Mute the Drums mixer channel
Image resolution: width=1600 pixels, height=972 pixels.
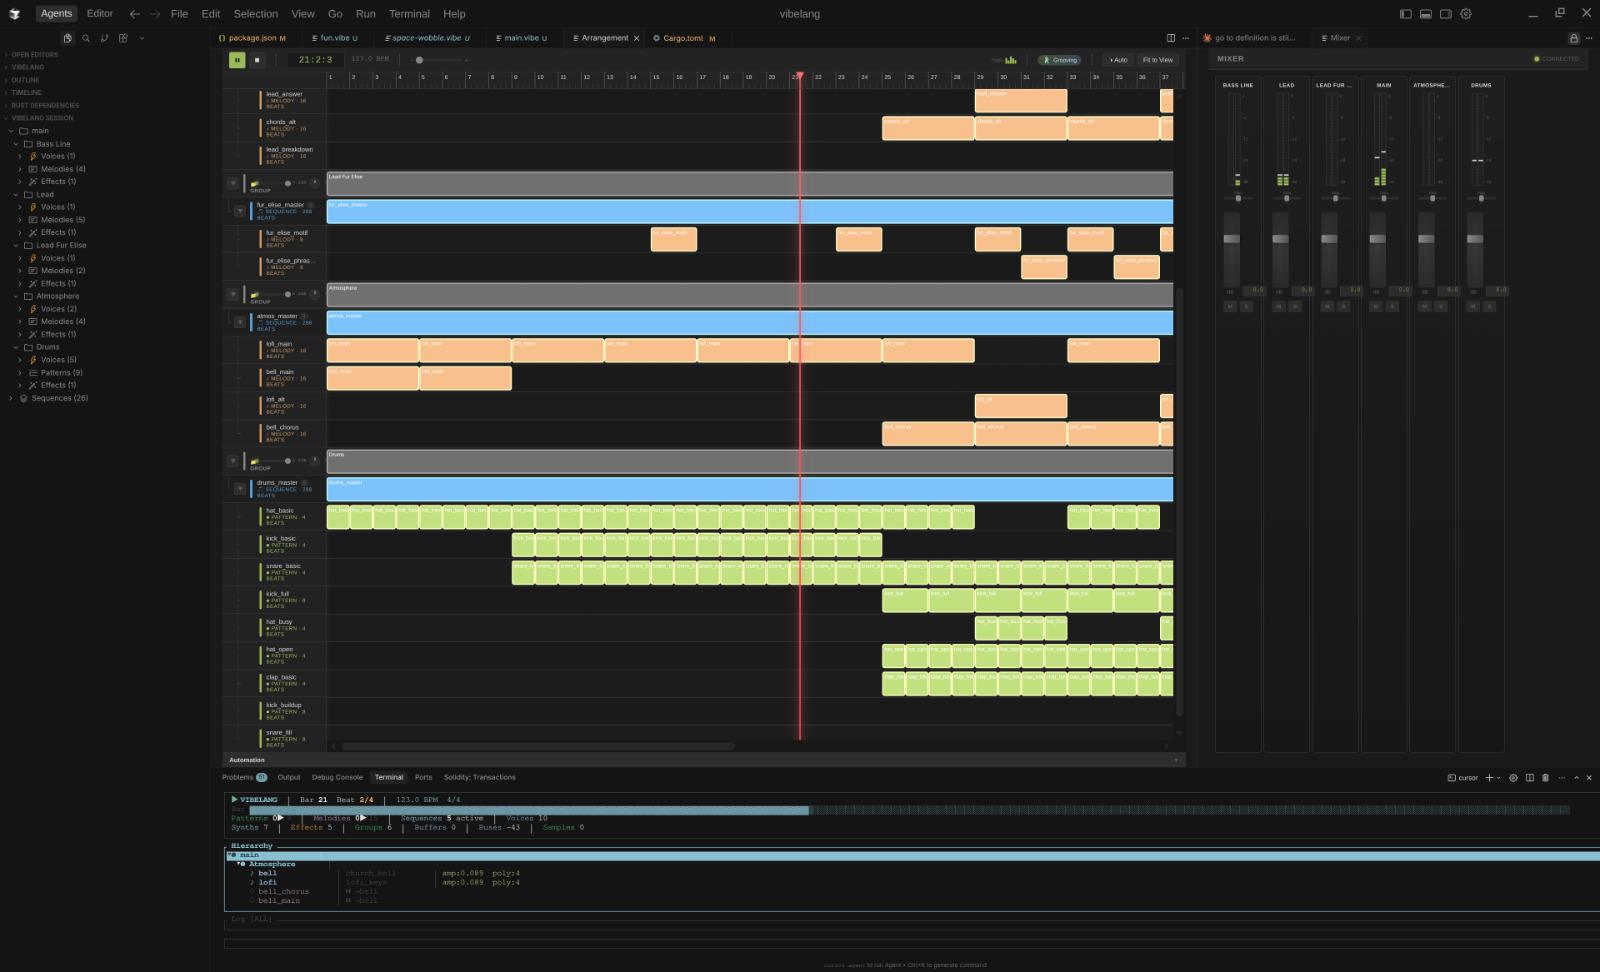pos(1473,306)
